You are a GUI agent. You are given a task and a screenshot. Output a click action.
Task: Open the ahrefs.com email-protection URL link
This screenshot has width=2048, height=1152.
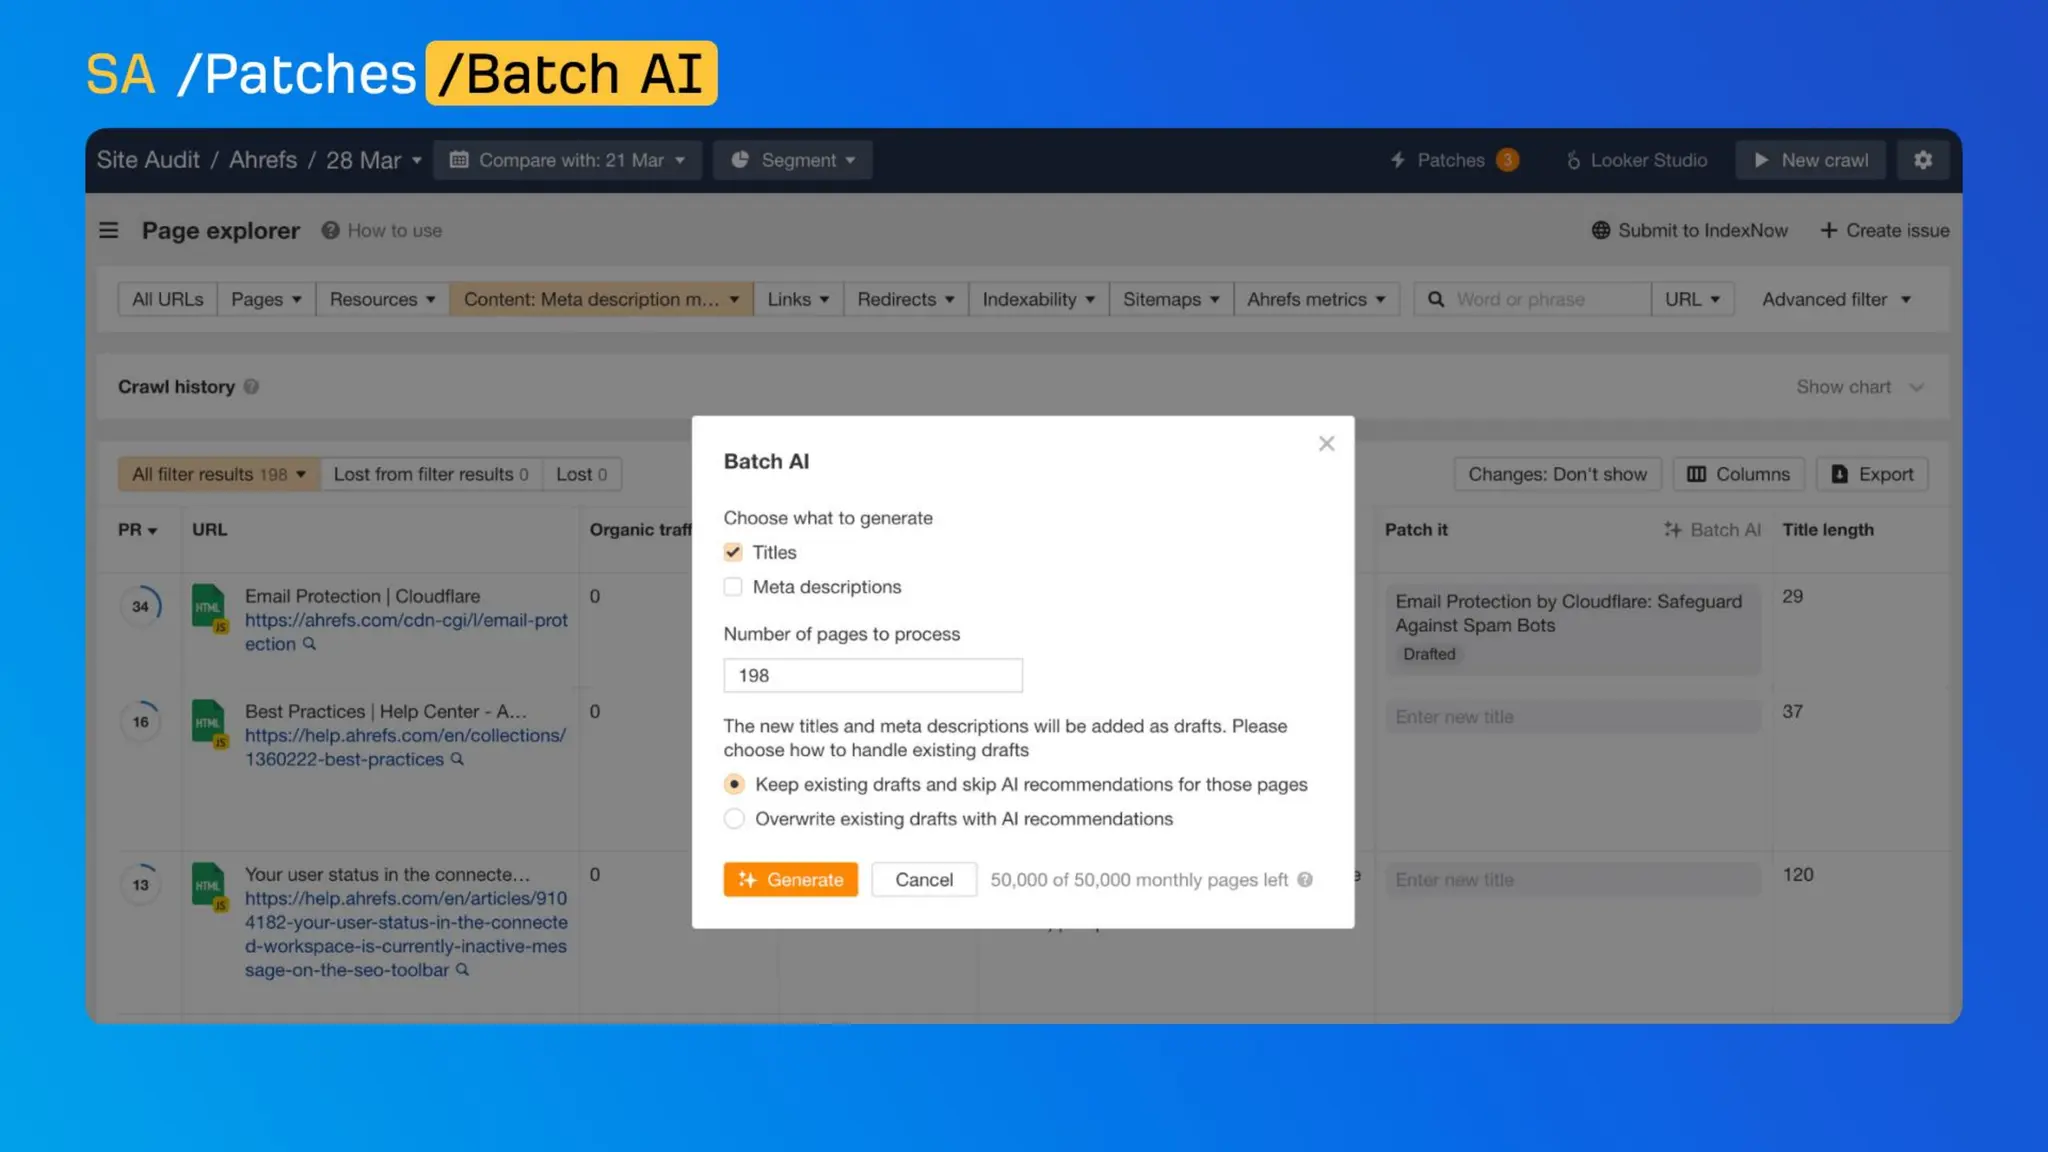point(406,632)
